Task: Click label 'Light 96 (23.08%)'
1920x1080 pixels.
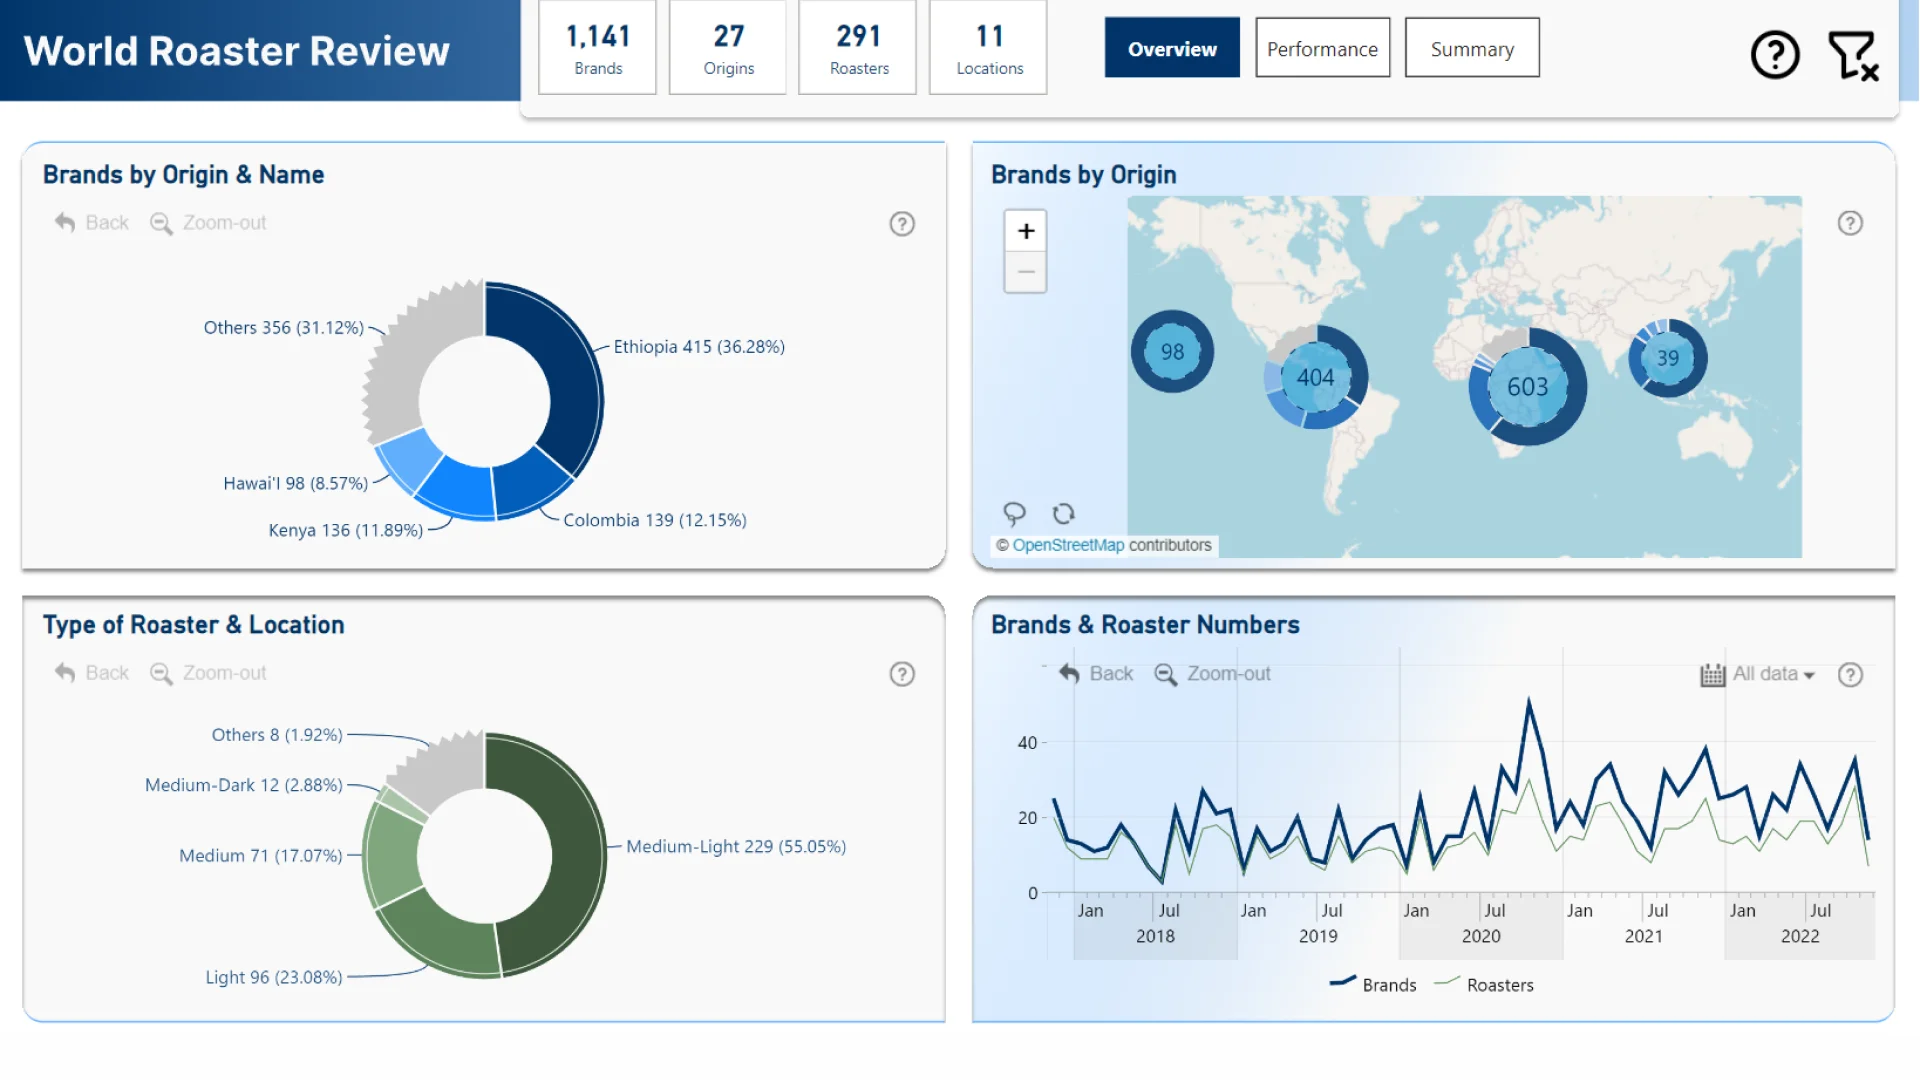Action: (274, 977)
